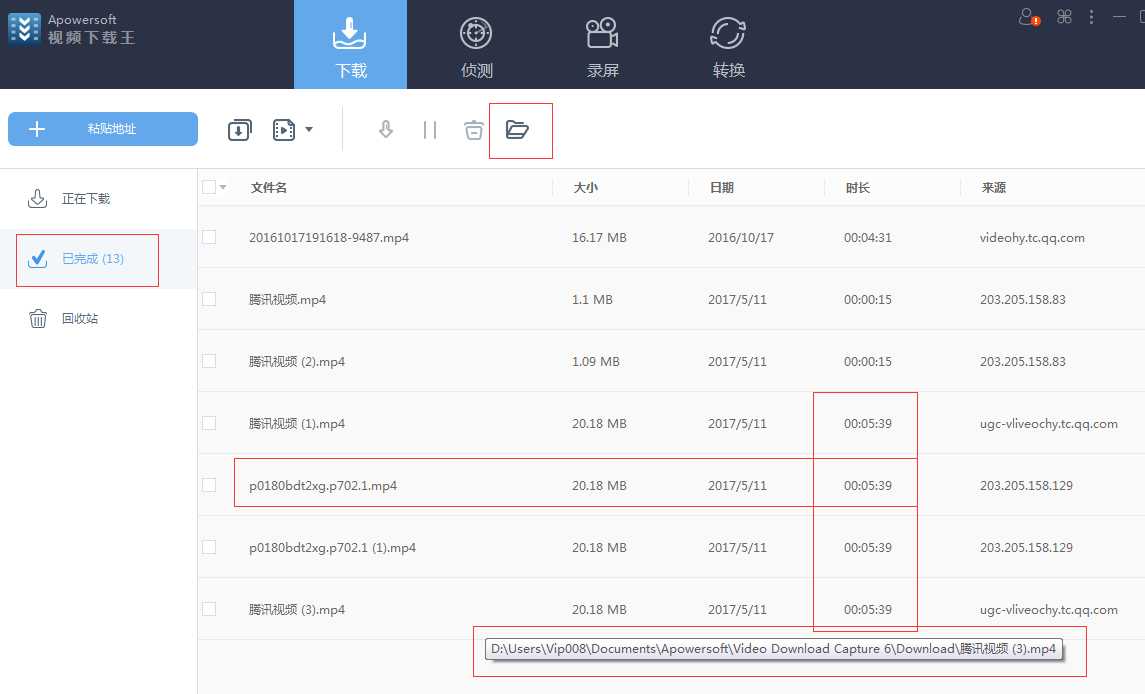Screen dimensions: 1145x694
Task: Switch to the 录屏 screen record tab
Action: (x=602, y=45)
